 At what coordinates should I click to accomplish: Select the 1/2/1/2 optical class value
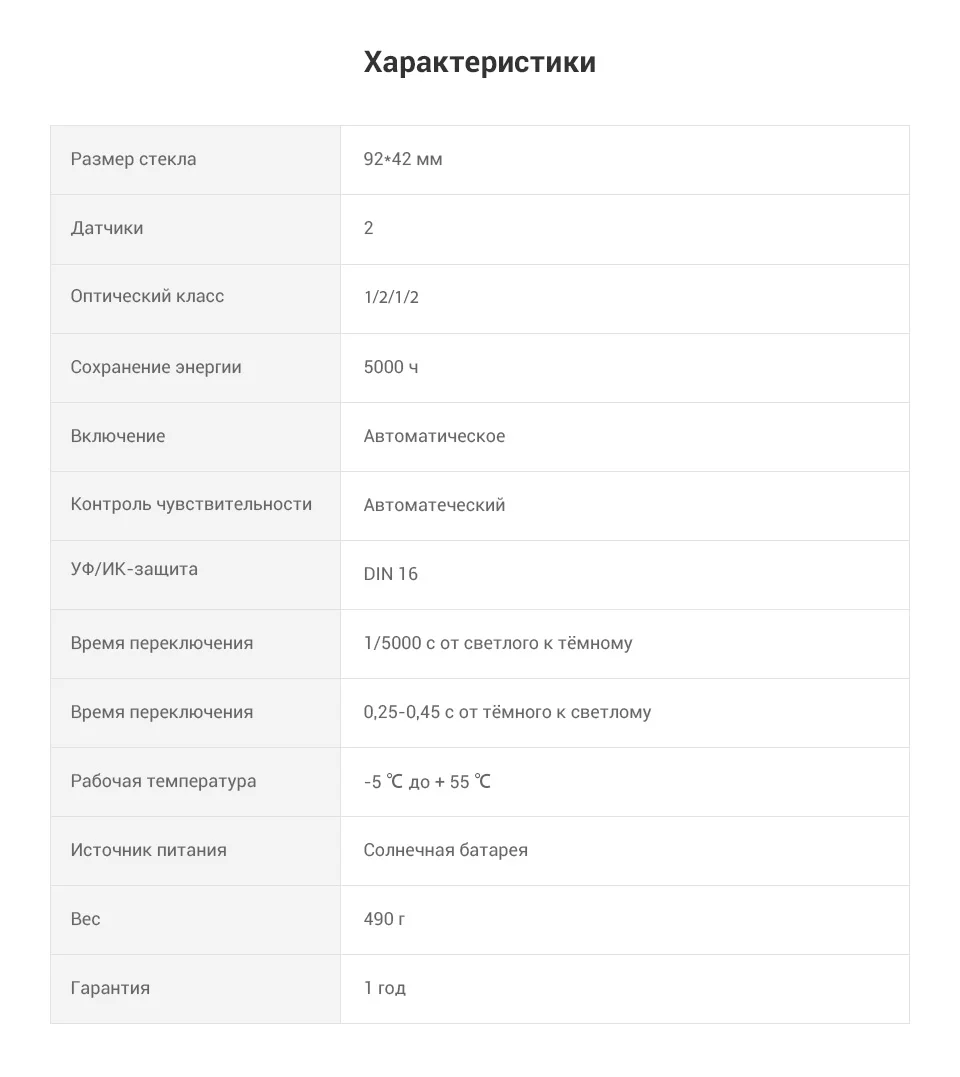(391, 297)
